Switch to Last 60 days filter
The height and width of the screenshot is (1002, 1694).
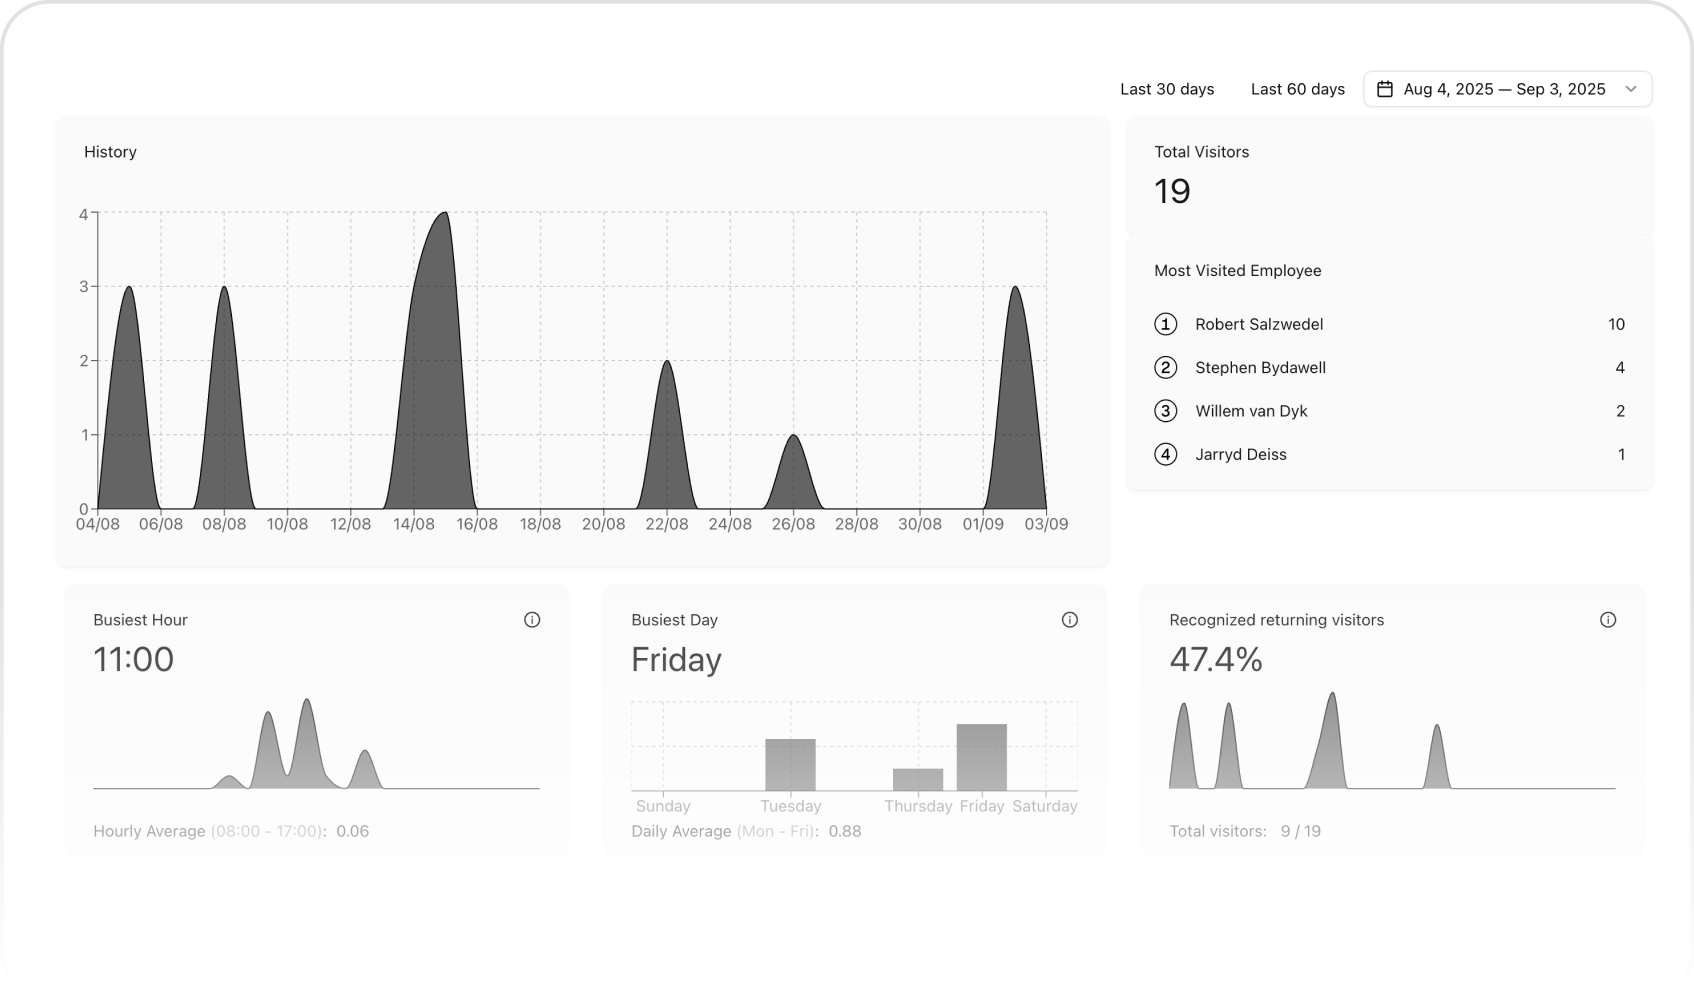[x=1297, y=89]
